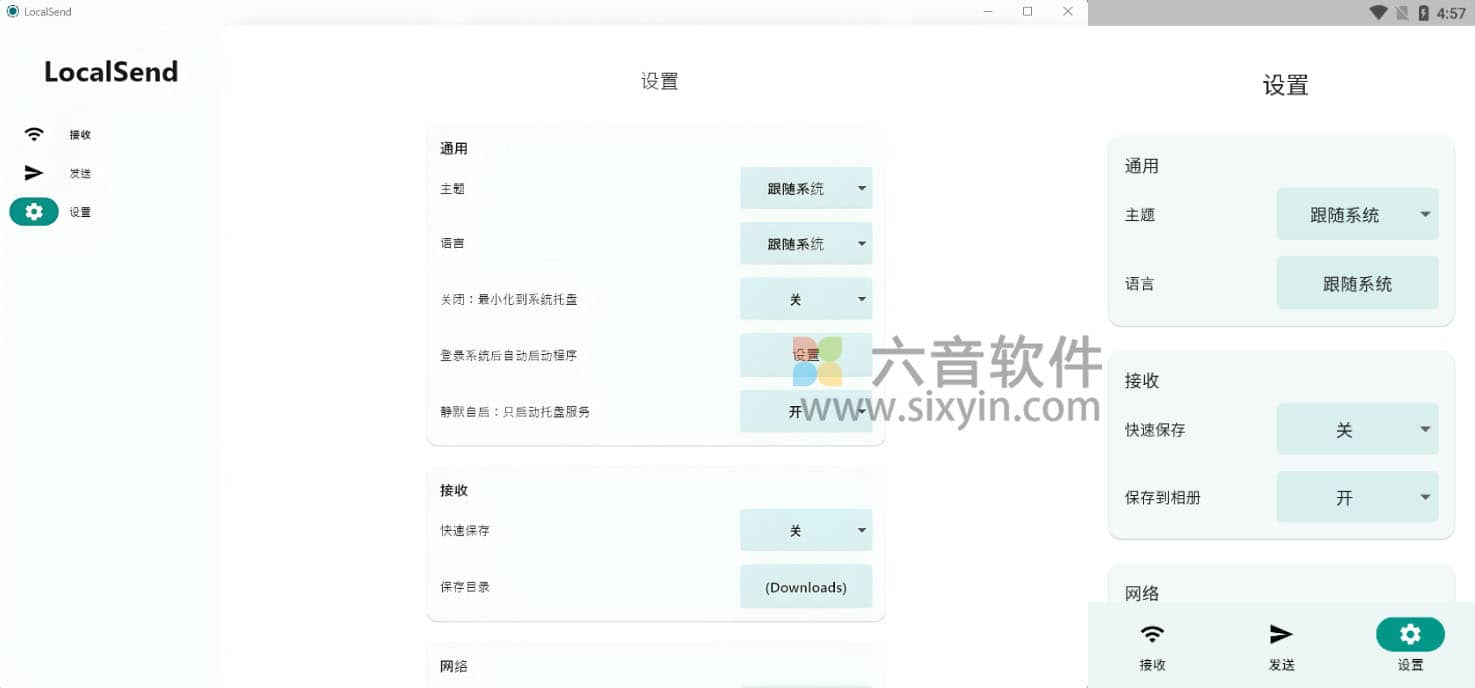Click the green settings gear icon in the sidebar
Viewport: 1475px width, 688px height.
click(33, 211)
